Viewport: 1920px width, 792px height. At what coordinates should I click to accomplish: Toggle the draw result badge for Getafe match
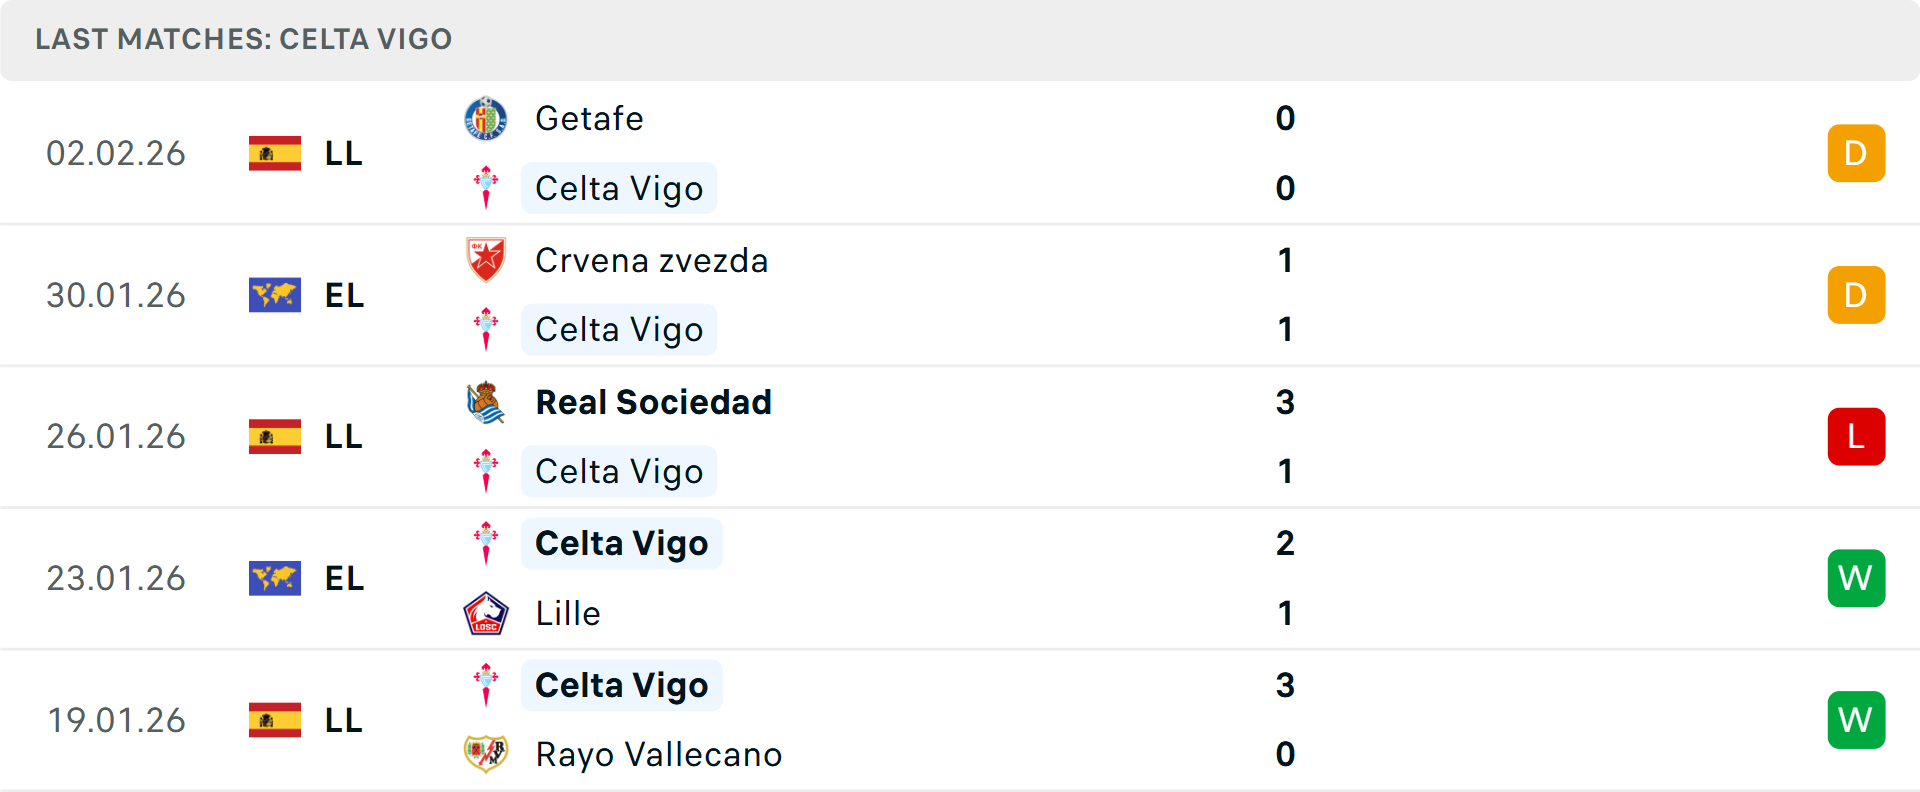pos(1856,153)
